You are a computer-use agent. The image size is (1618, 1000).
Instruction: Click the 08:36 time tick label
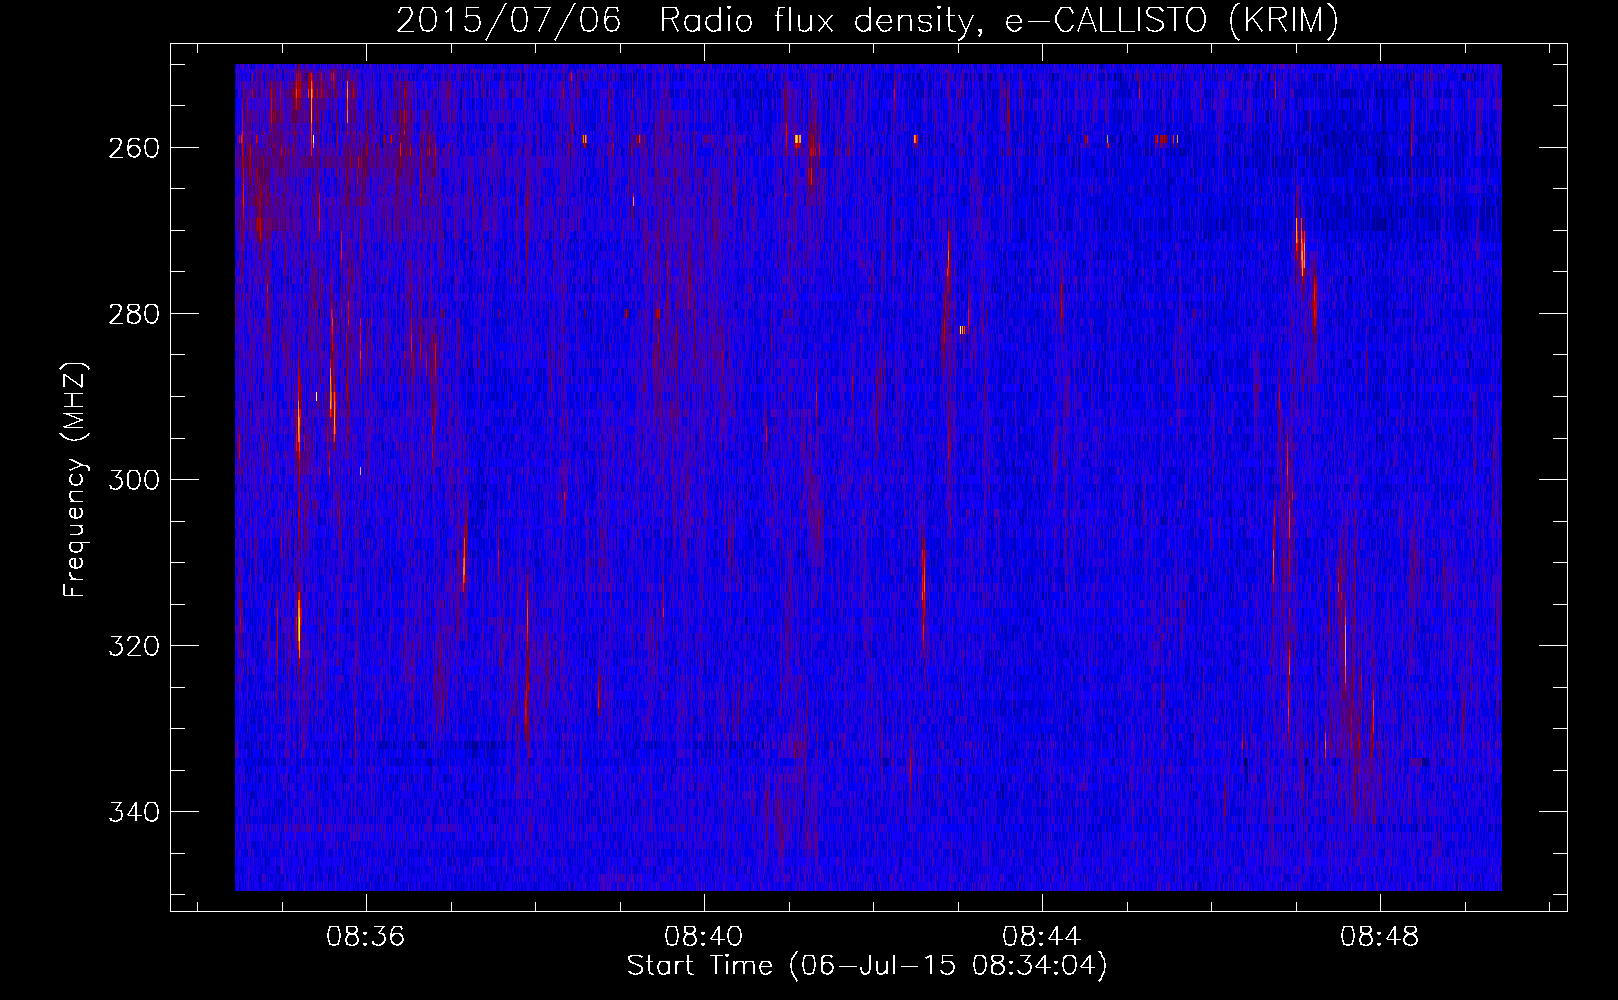[366, 937]
